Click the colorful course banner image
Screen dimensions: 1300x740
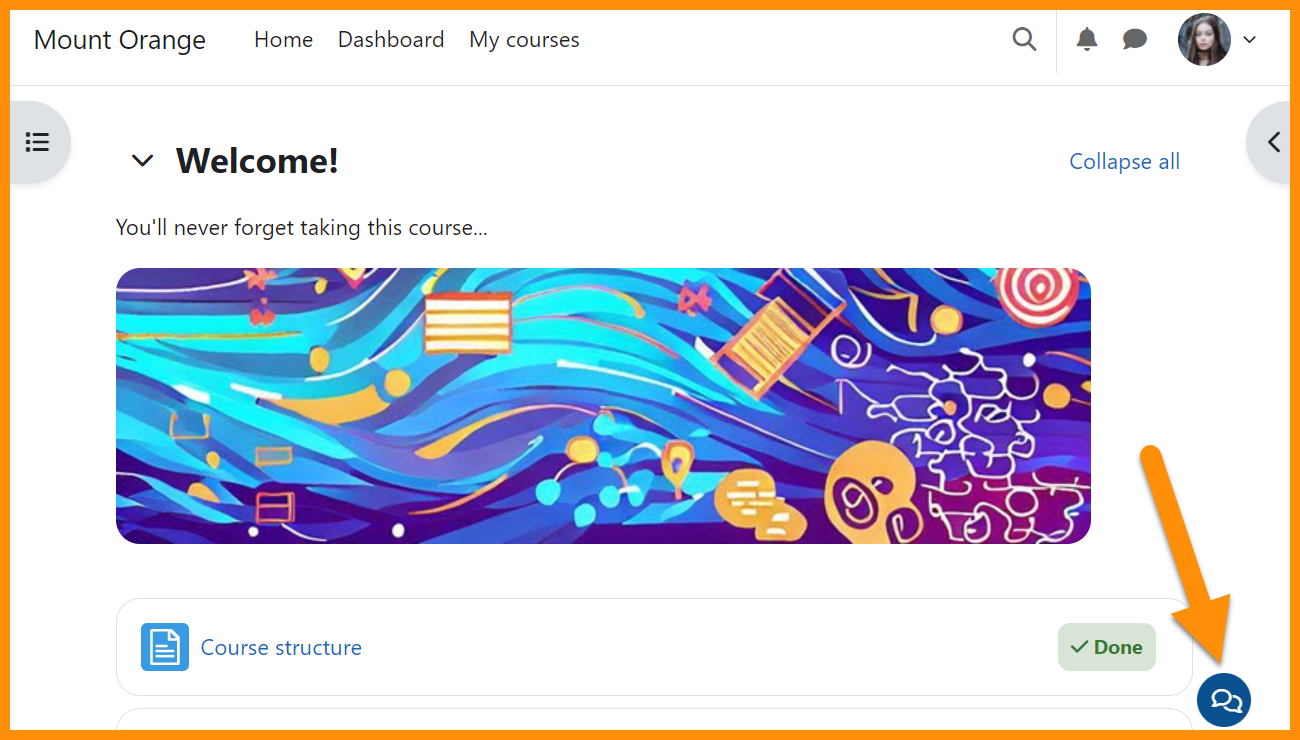pos(603,406)
